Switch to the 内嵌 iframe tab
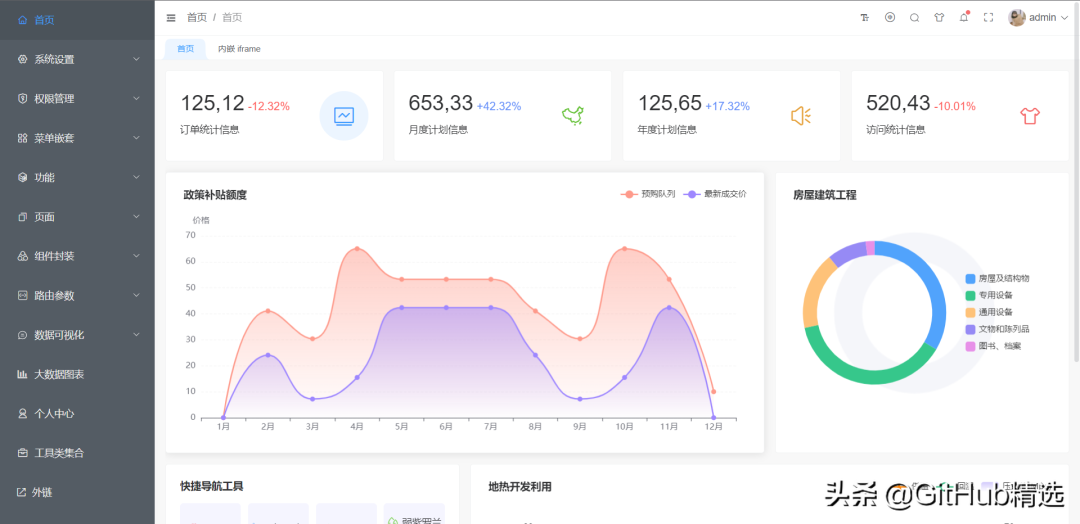1080x524 pixels. [239, 49]
